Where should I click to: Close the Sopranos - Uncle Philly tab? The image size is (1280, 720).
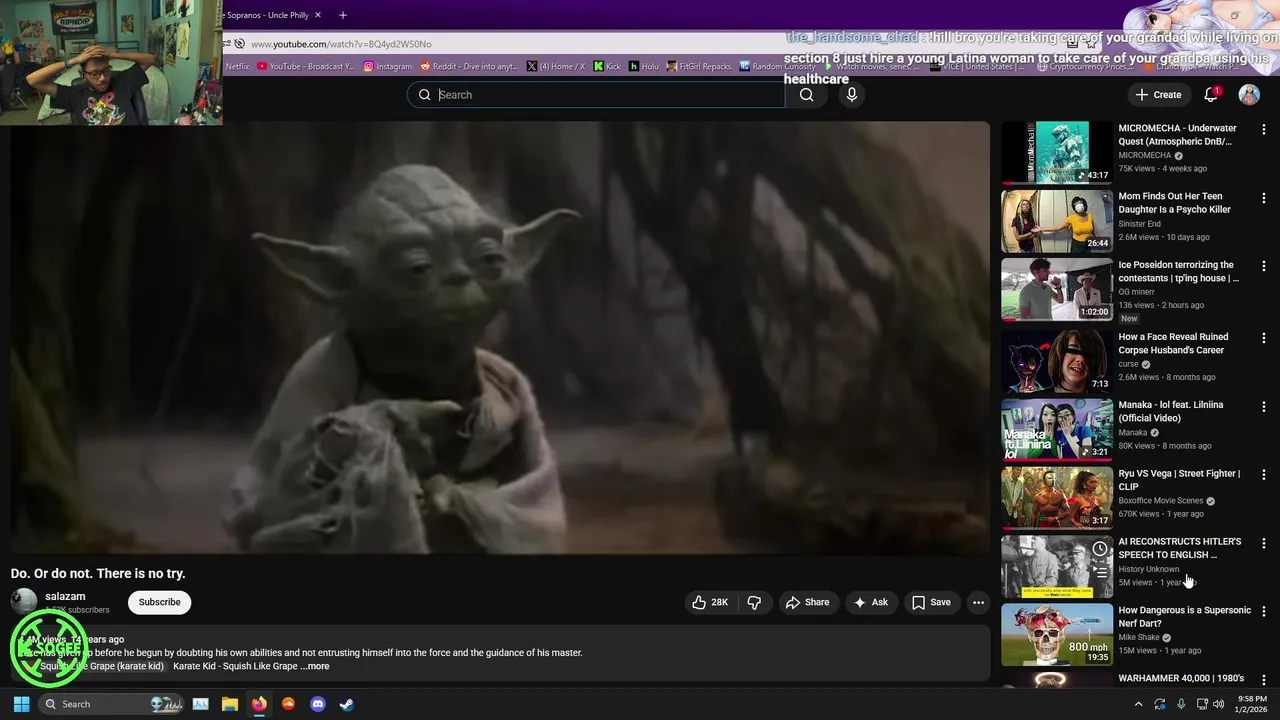318,15
